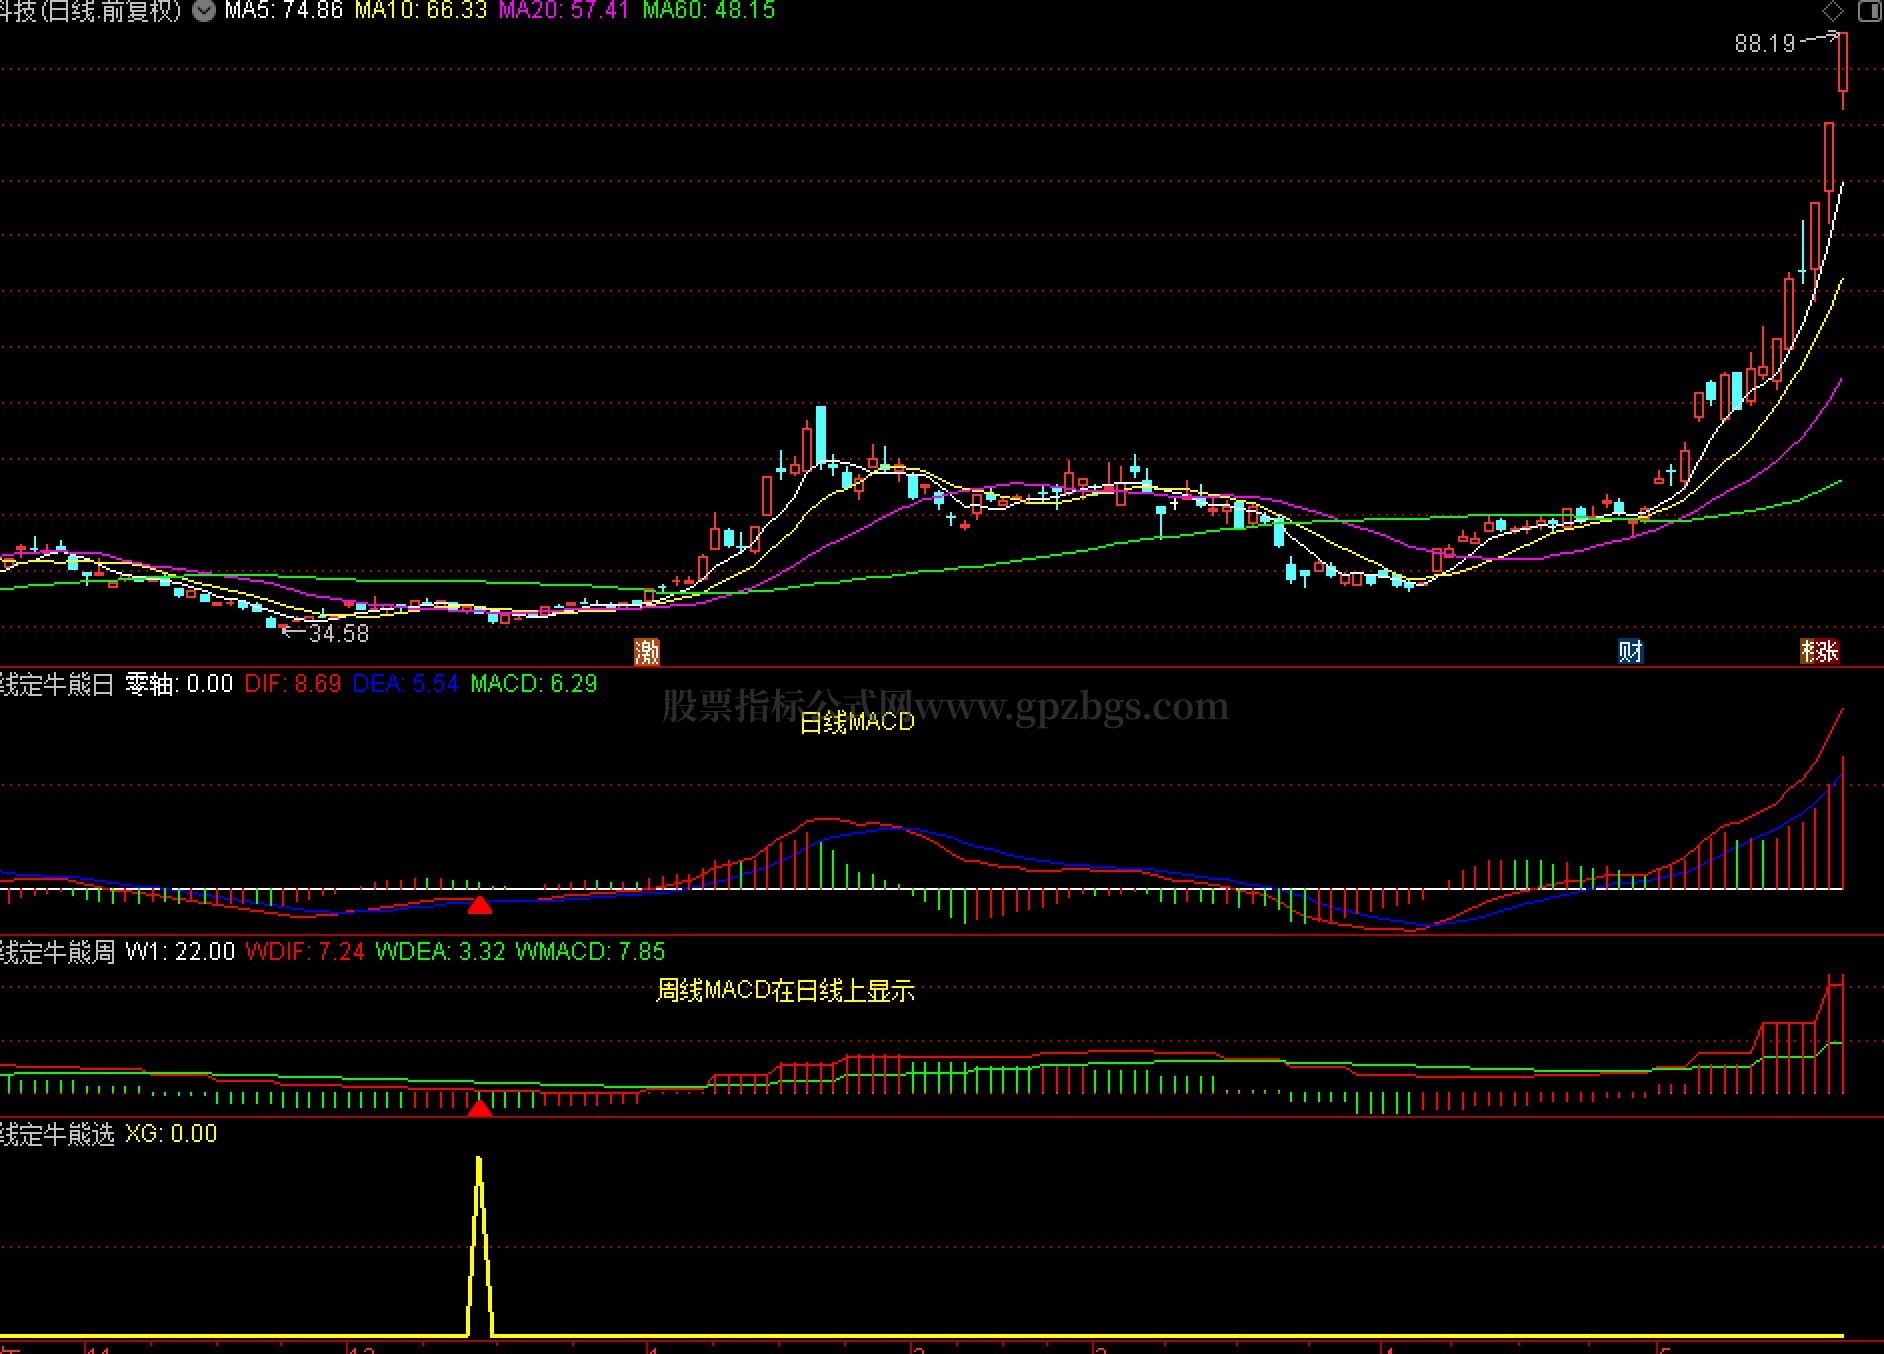Toggle the side panel layout icon
The image size is (1884, 1354).
click(x=1869, y=11)
